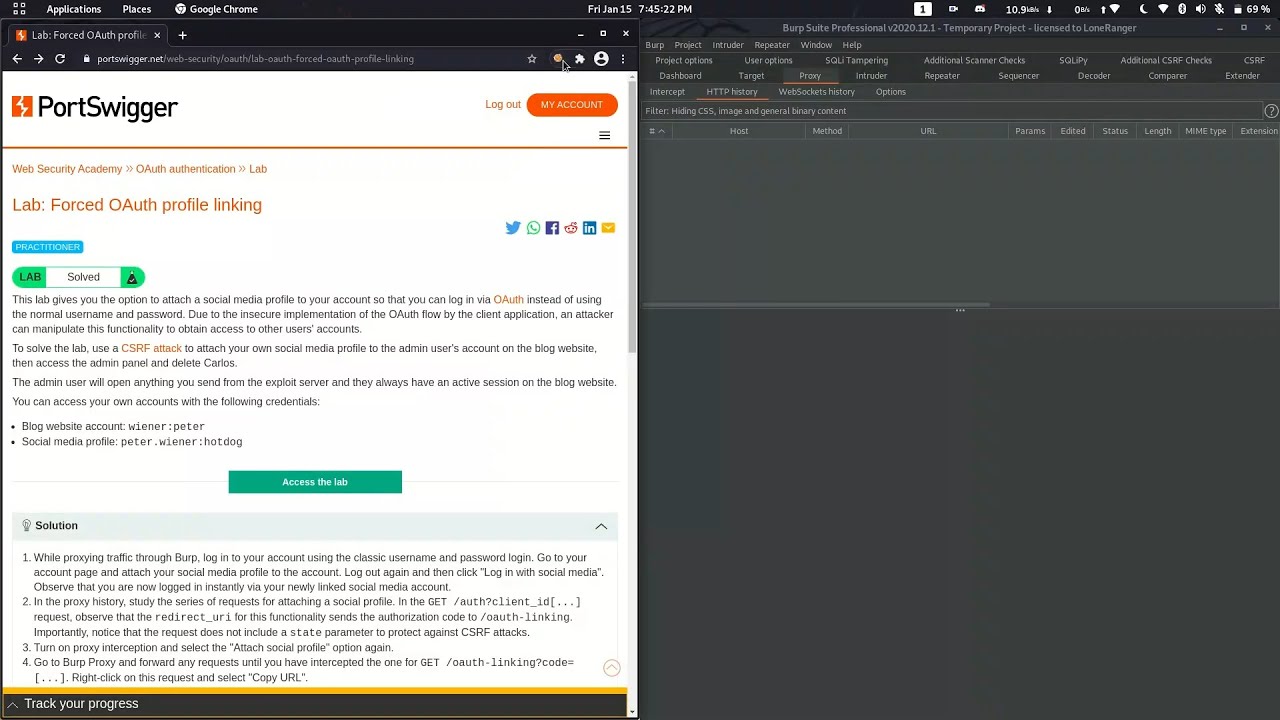The height and width of the screenshot is (720, 1280).
Task: Switch to the Intercept sub-tab
Action: [667, 92]
